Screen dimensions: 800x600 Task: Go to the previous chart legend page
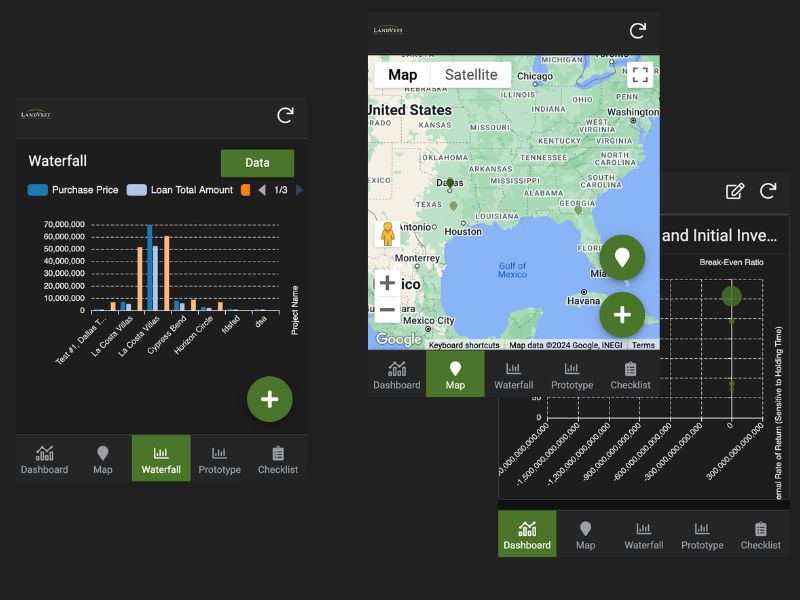click(262, 190)
